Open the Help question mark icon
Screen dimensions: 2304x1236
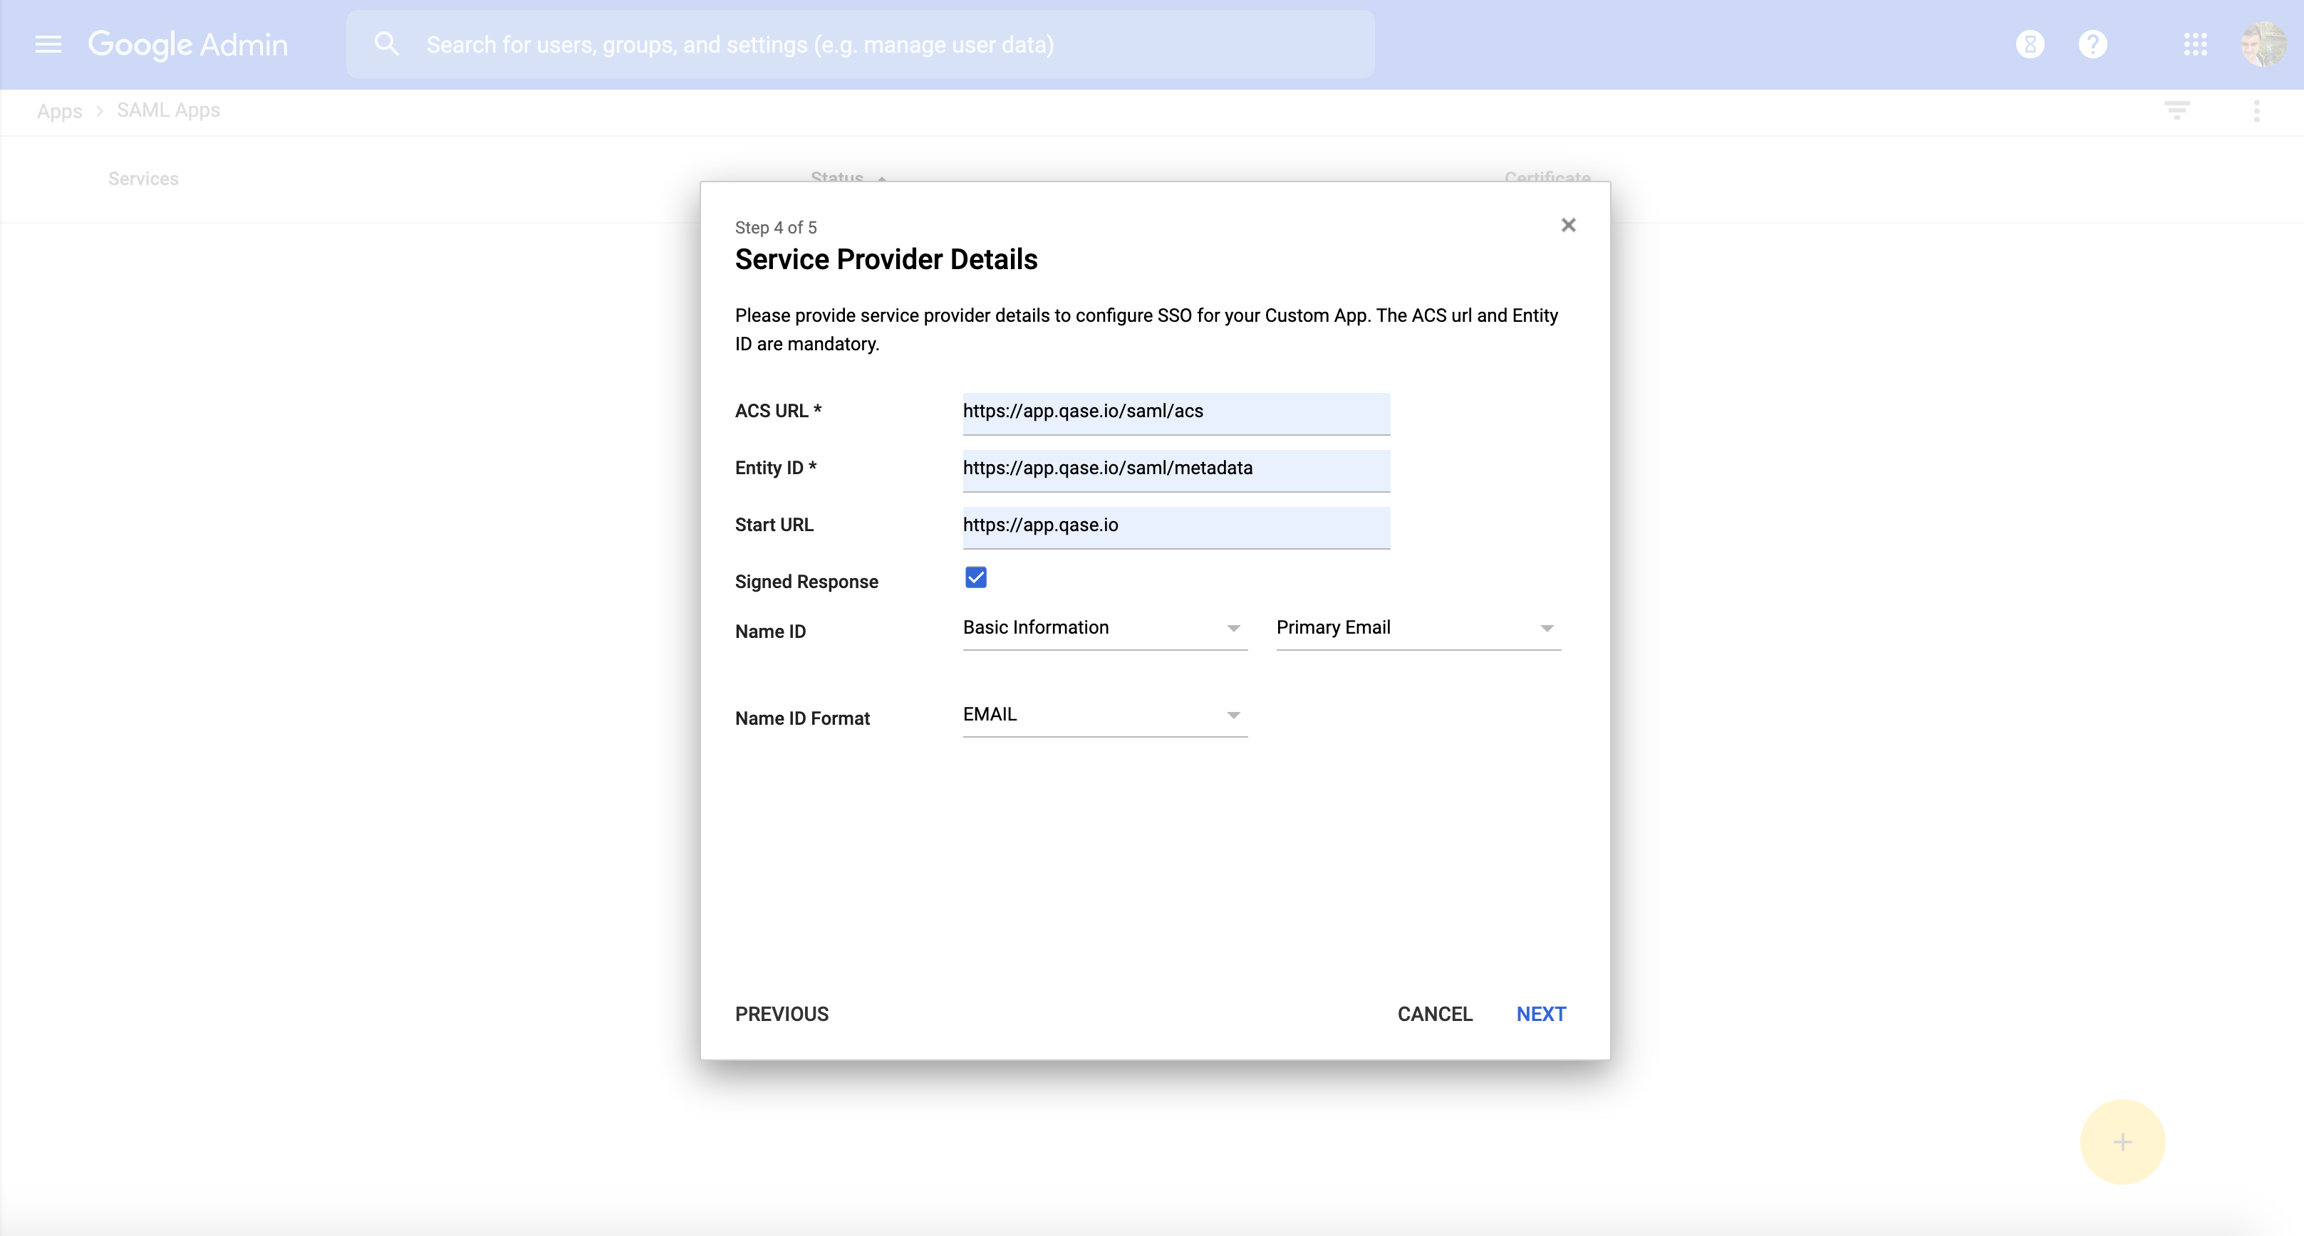[2093, 44]
